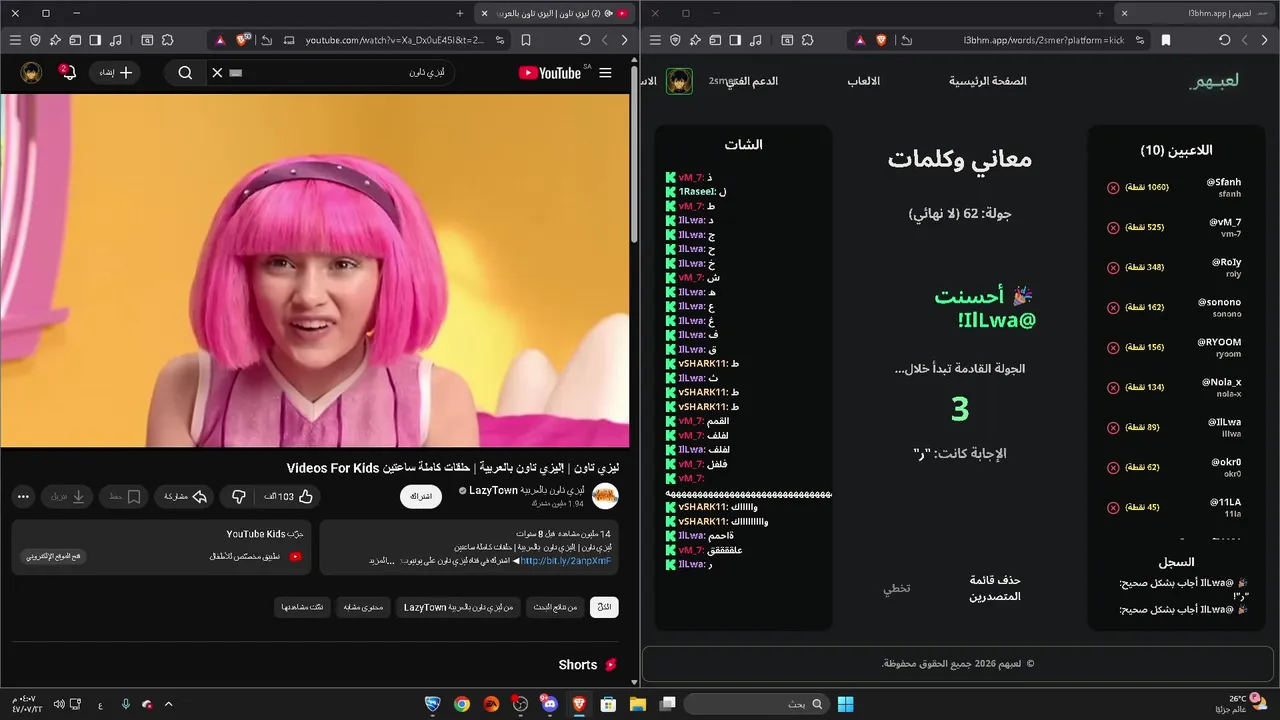Click the حفظ save button

124,496
